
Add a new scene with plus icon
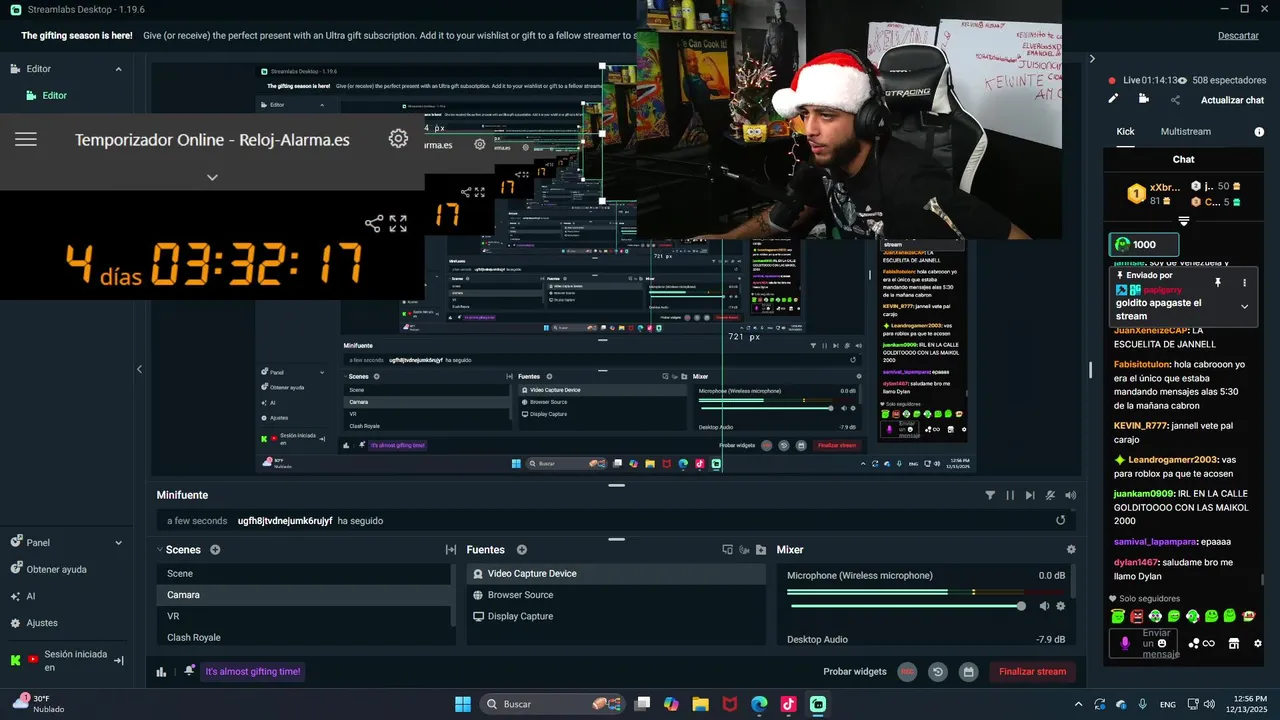point(215,550)
